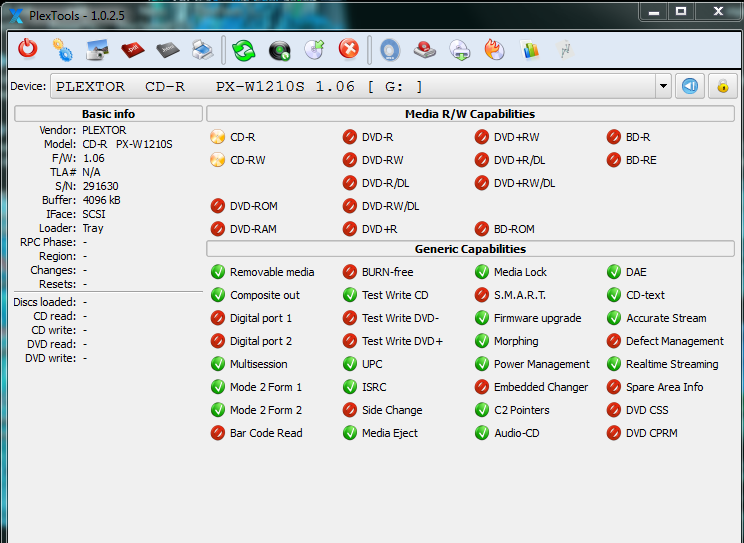744x543 pixels.
Task: Click the firmware value '1.06'
Action: point(94,158)
